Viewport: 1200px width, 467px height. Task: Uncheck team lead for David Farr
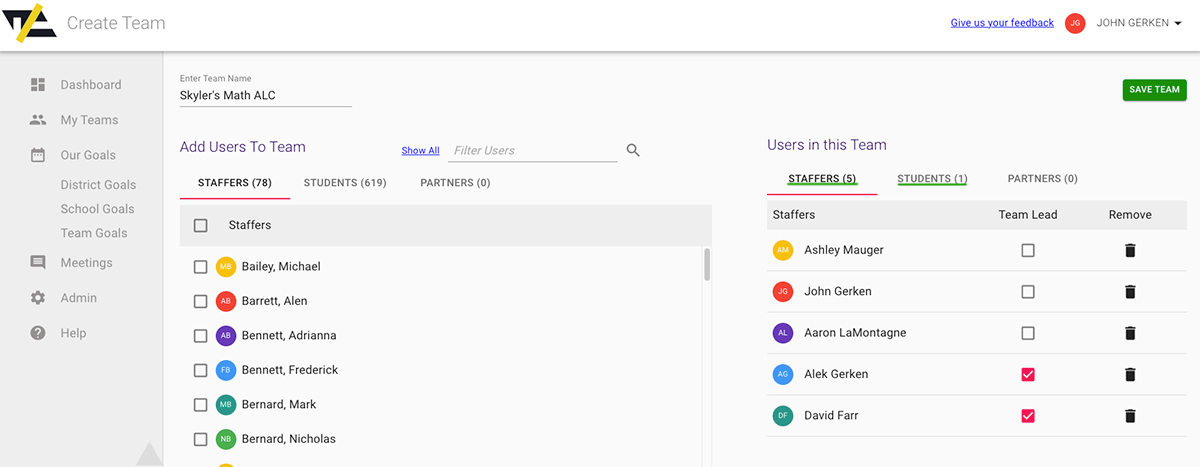click(x=1028, y=415)
